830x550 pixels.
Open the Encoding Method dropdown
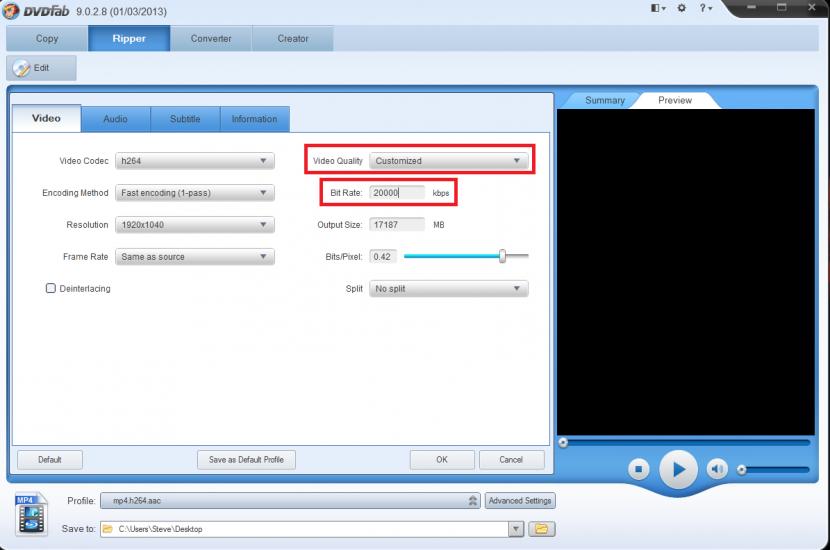point(195,193)
